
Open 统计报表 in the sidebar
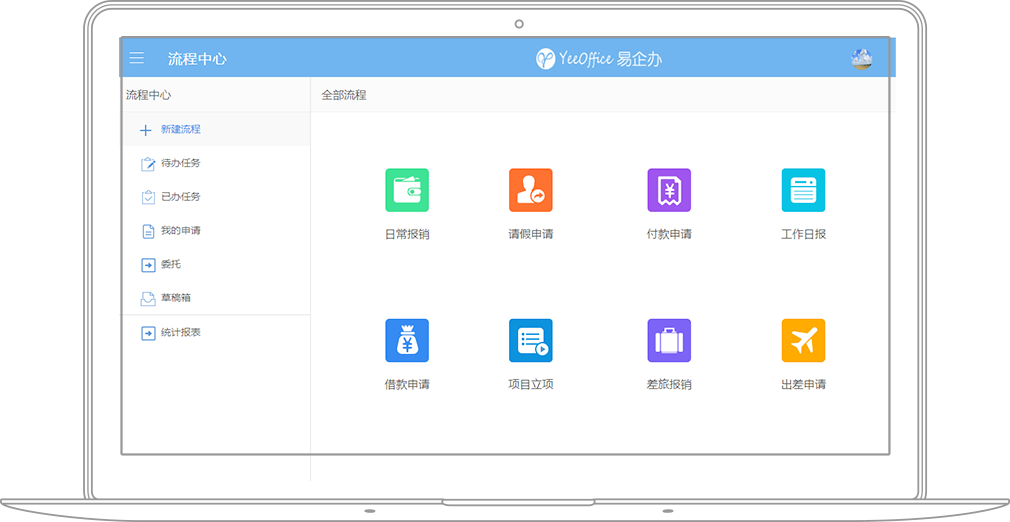[180, 332]
